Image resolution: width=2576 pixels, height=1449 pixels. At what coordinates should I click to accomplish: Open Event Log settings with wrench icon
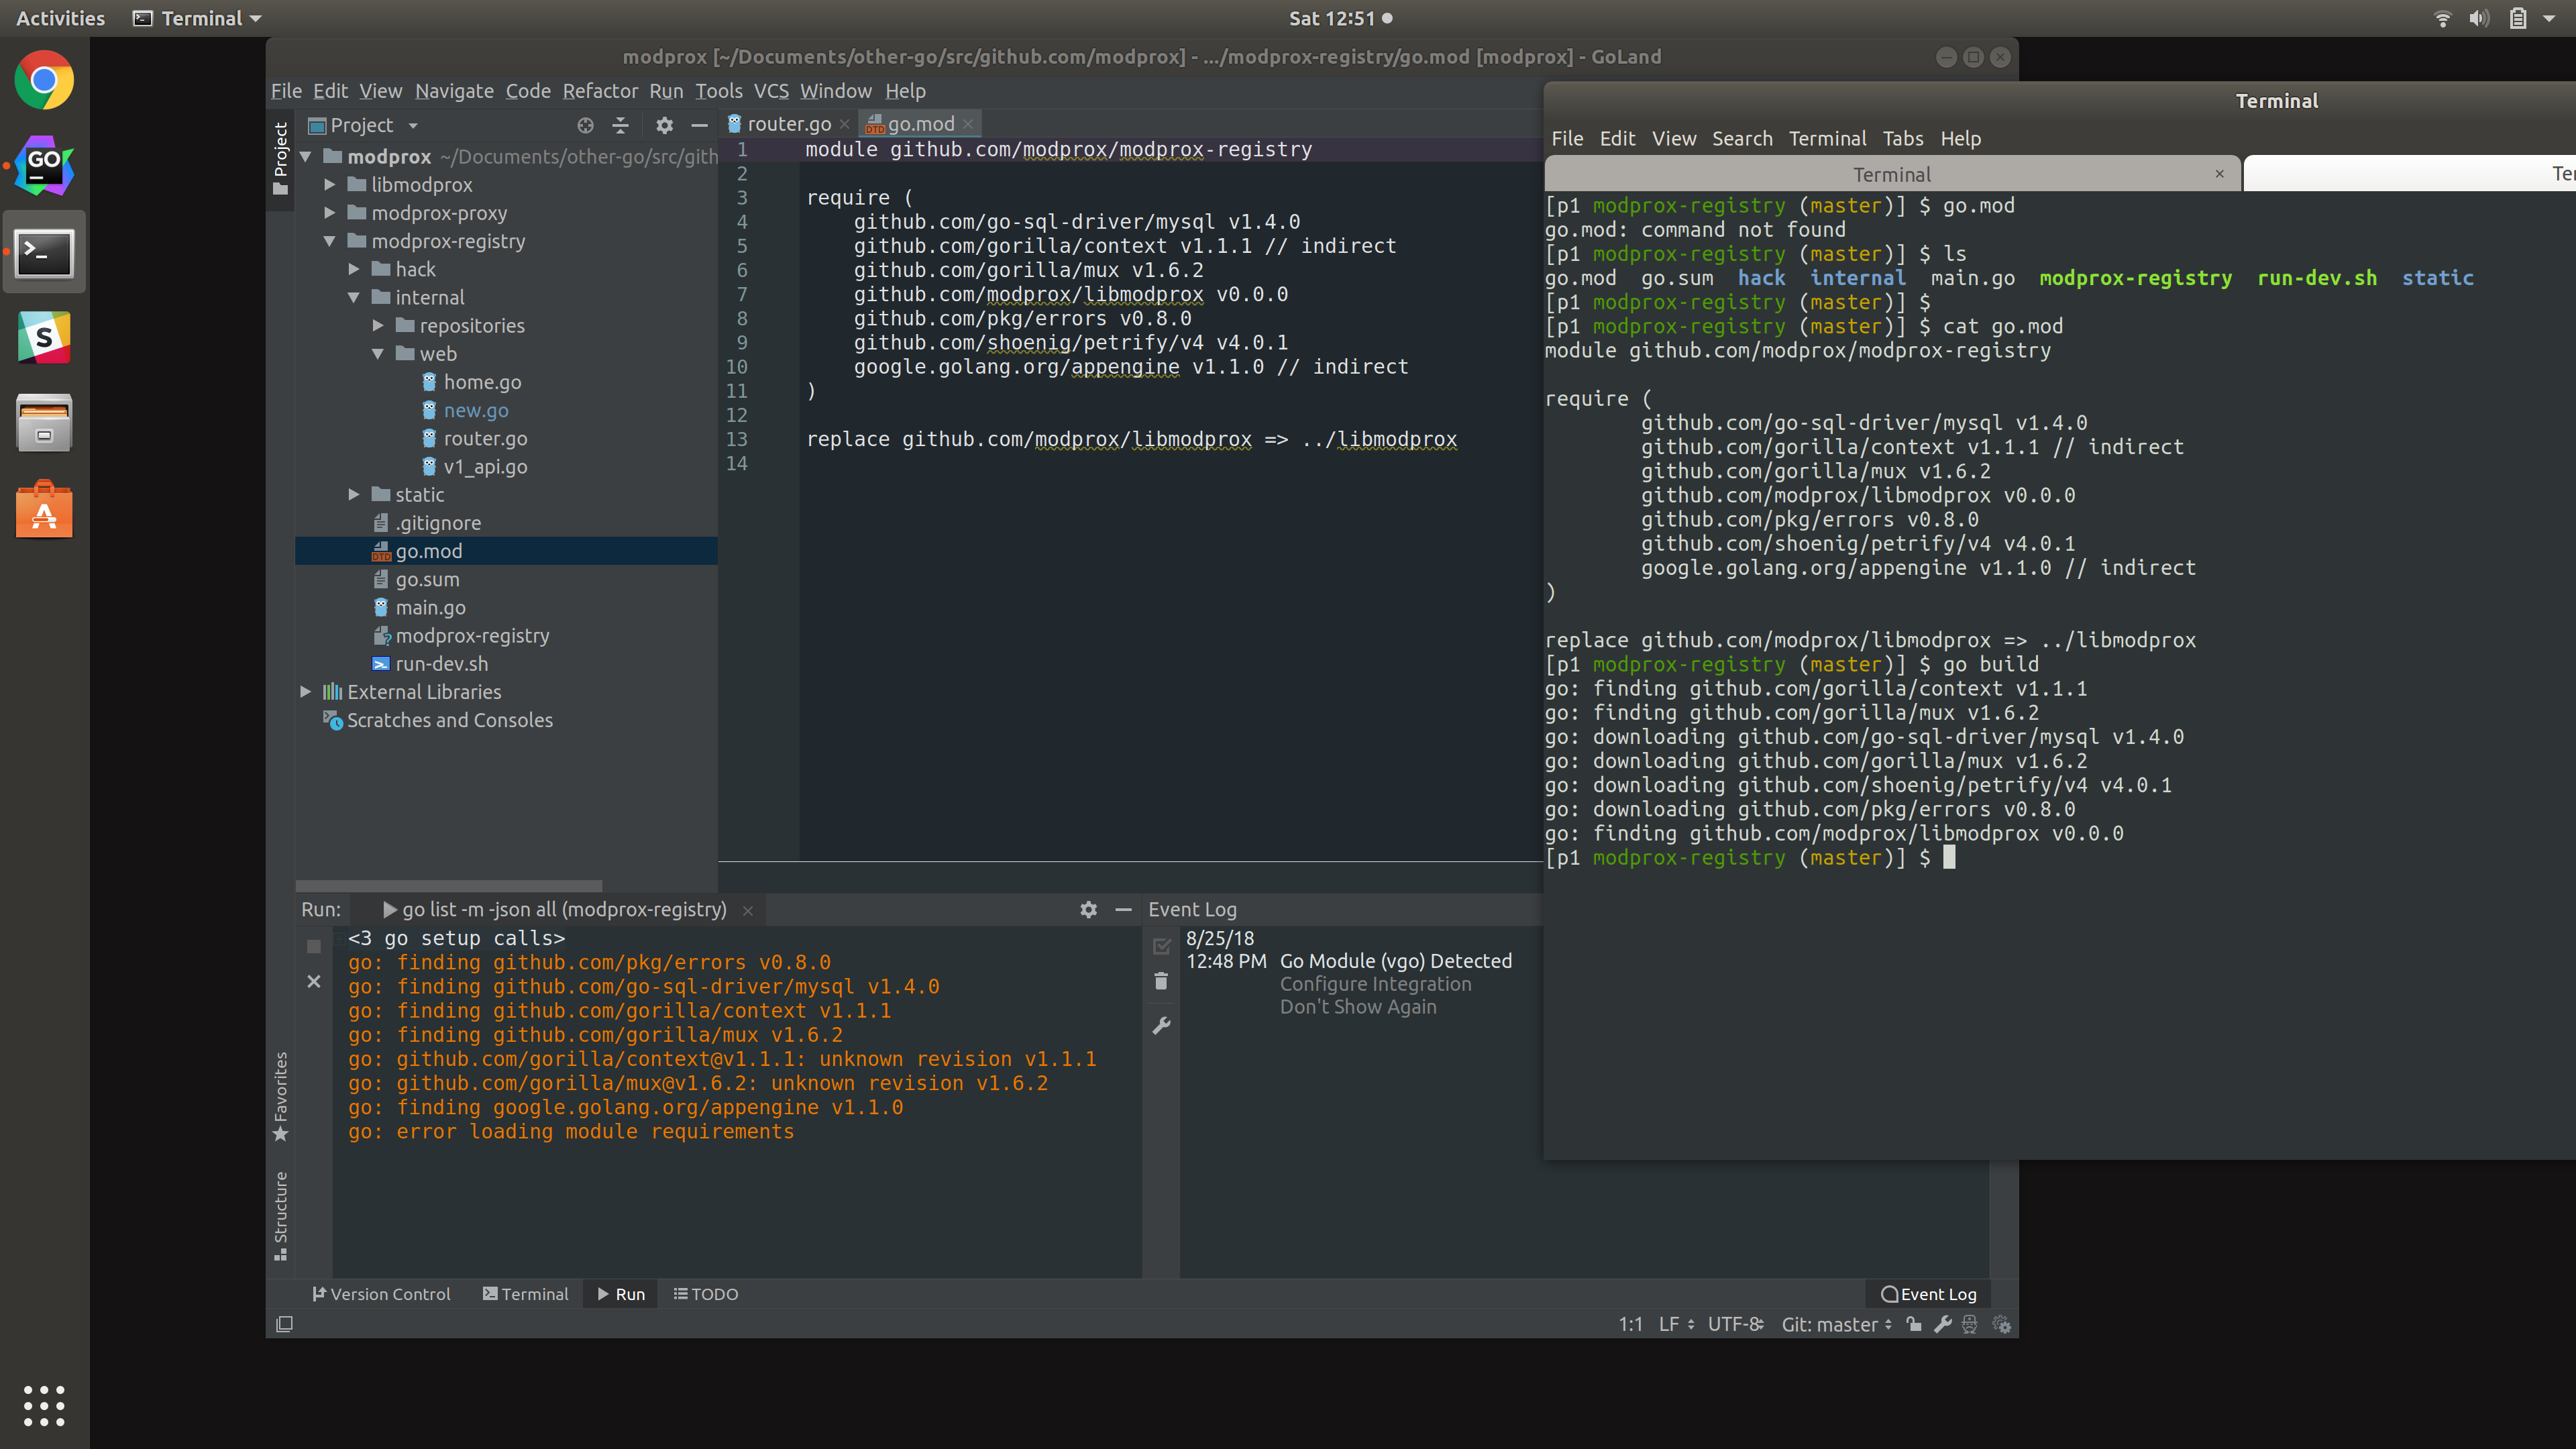[1161, 1025]
